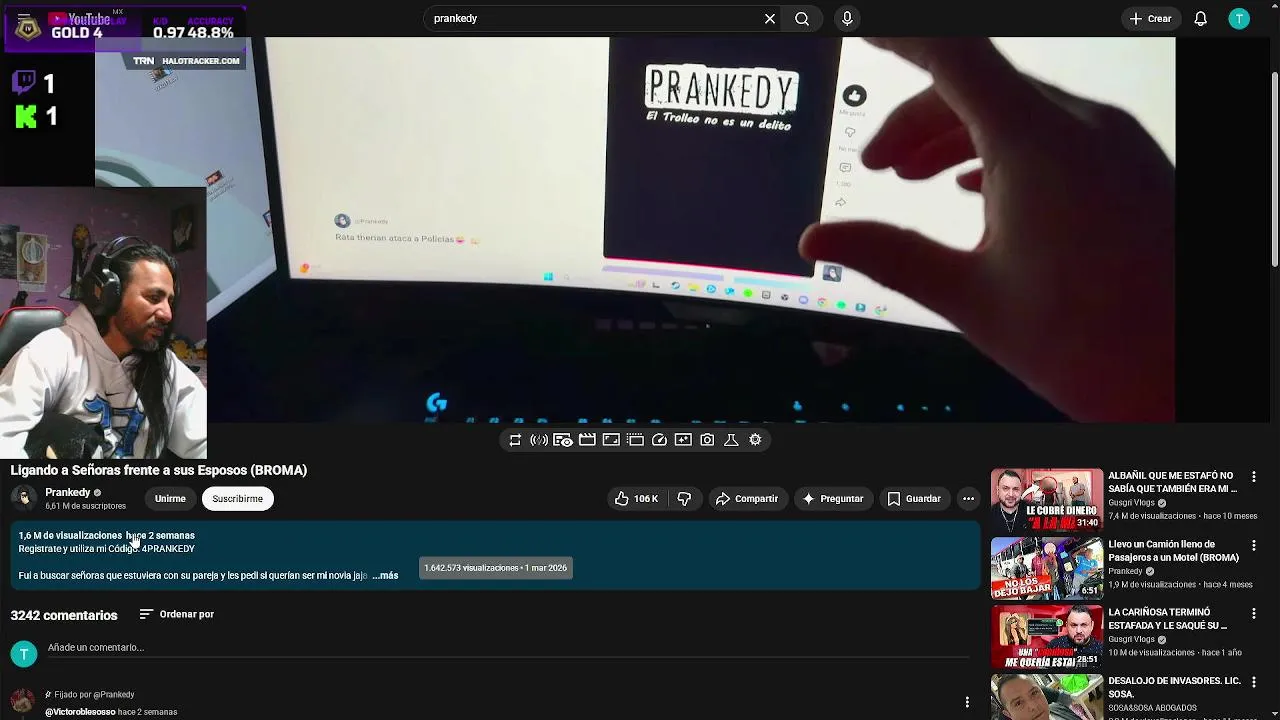Click the picture-in-picture style screen icon
Viewport: 1280px width, 720px height.
pyautogui.click(x=611, y=440)
